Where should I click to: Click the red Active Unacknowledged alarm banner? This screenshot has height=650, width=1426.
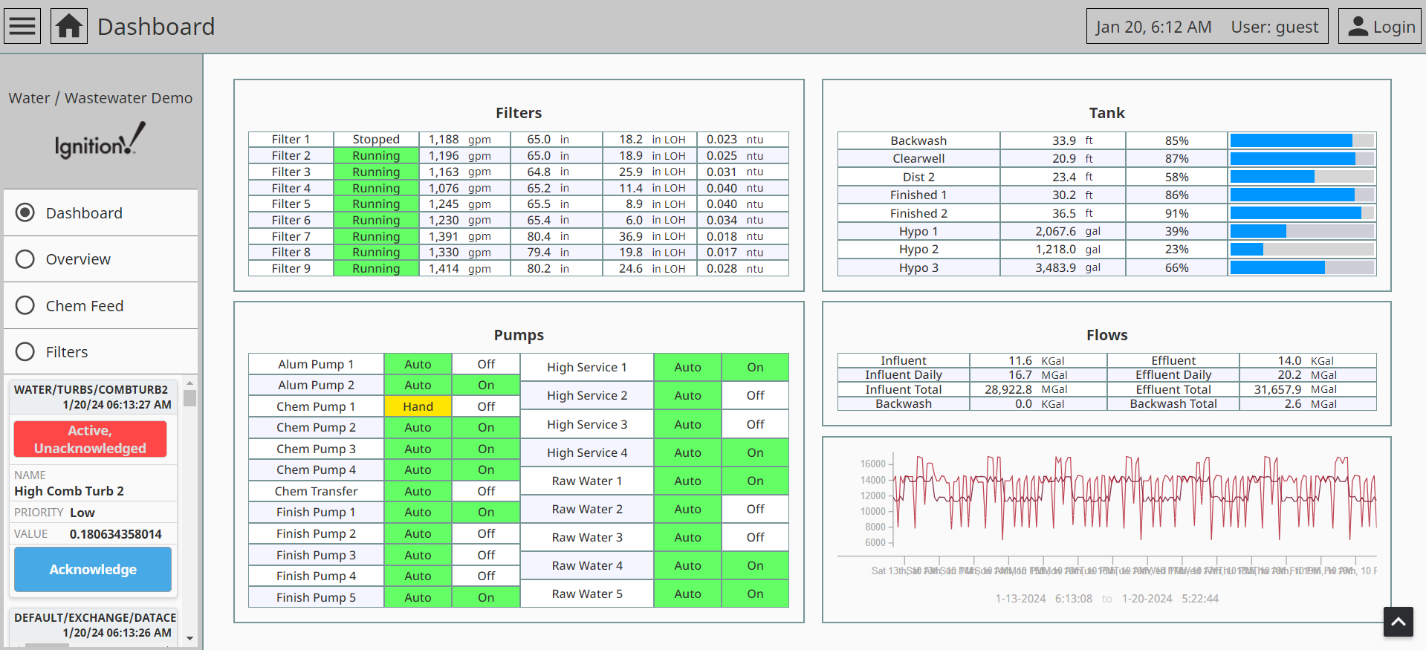(90, 440)
